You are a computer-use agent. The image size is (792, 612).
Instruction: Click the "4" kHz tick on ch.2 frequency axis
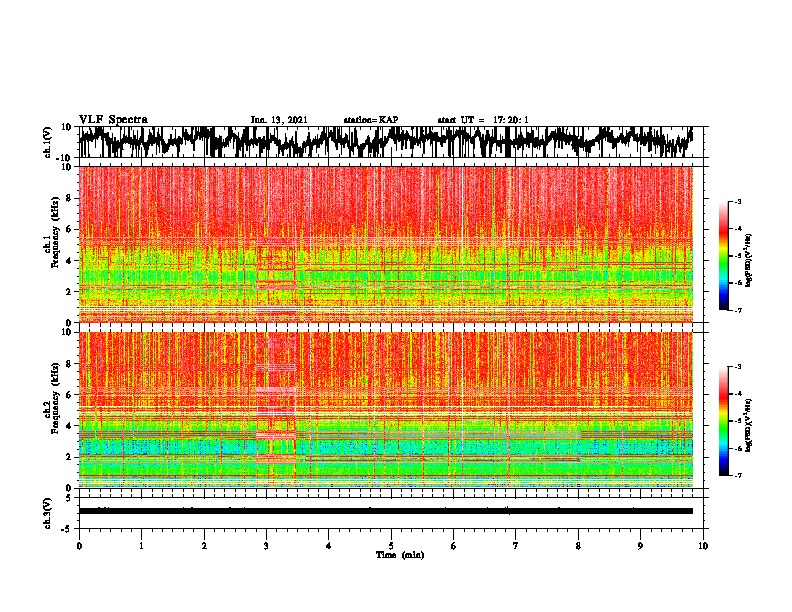tap(69, 426)
